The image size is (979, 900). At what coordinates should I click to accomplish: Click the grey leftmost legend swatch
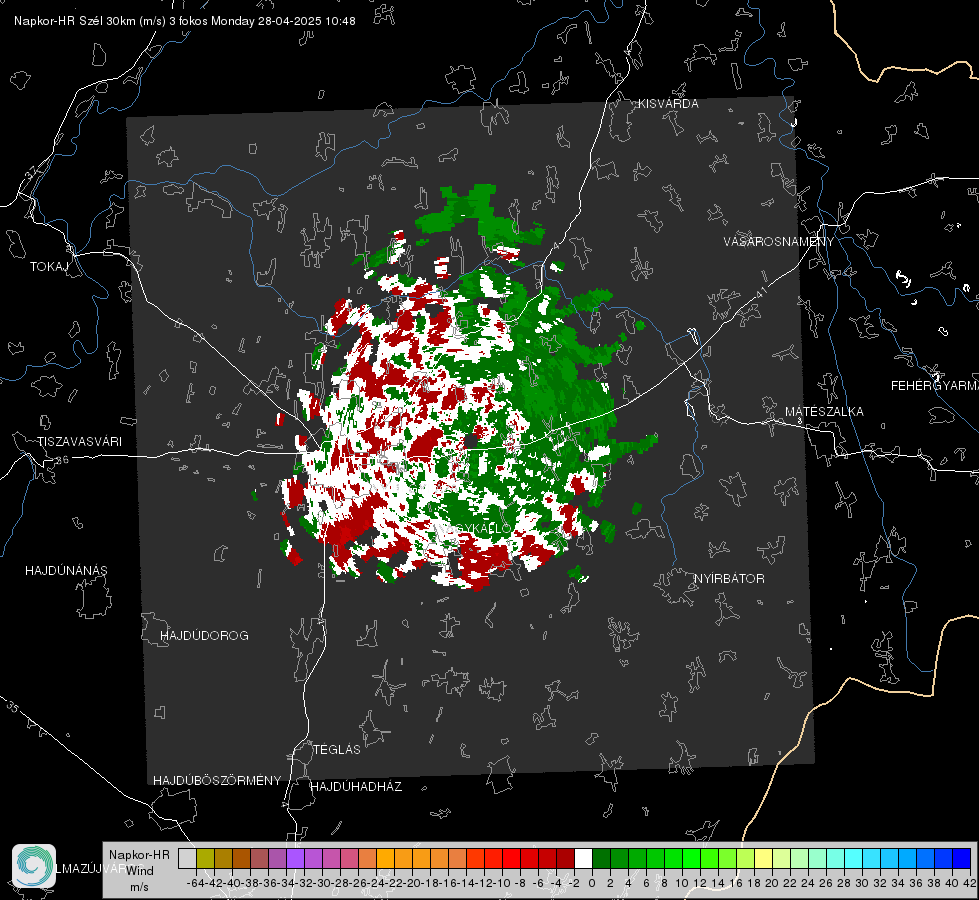click(x=187, y=858)
